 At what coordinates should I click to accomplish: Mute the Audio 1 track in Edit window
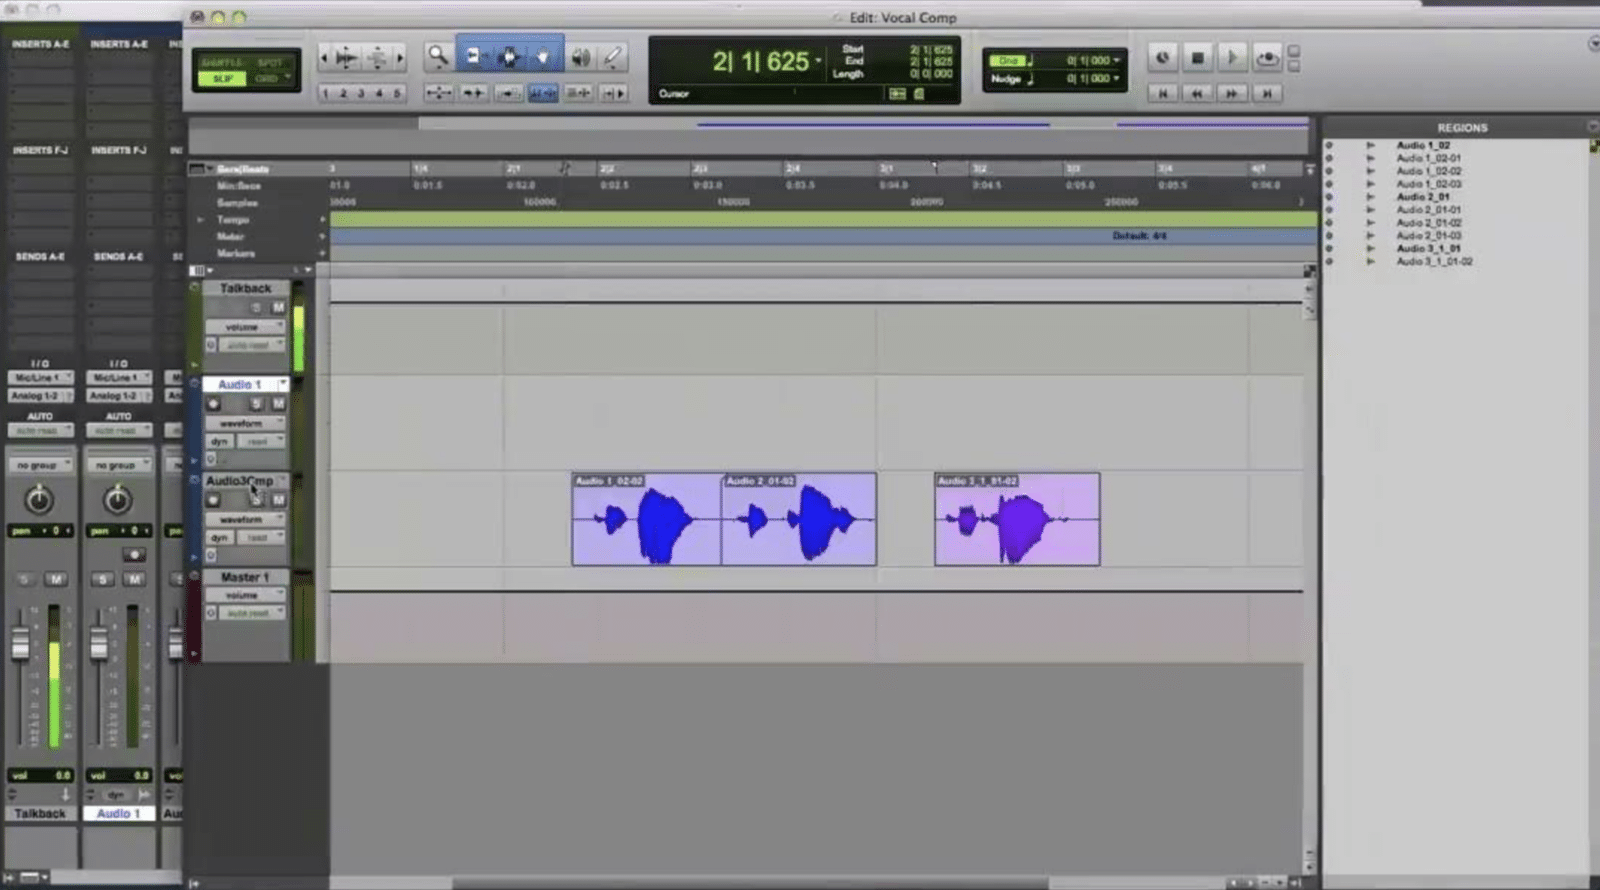pos(278,403)
